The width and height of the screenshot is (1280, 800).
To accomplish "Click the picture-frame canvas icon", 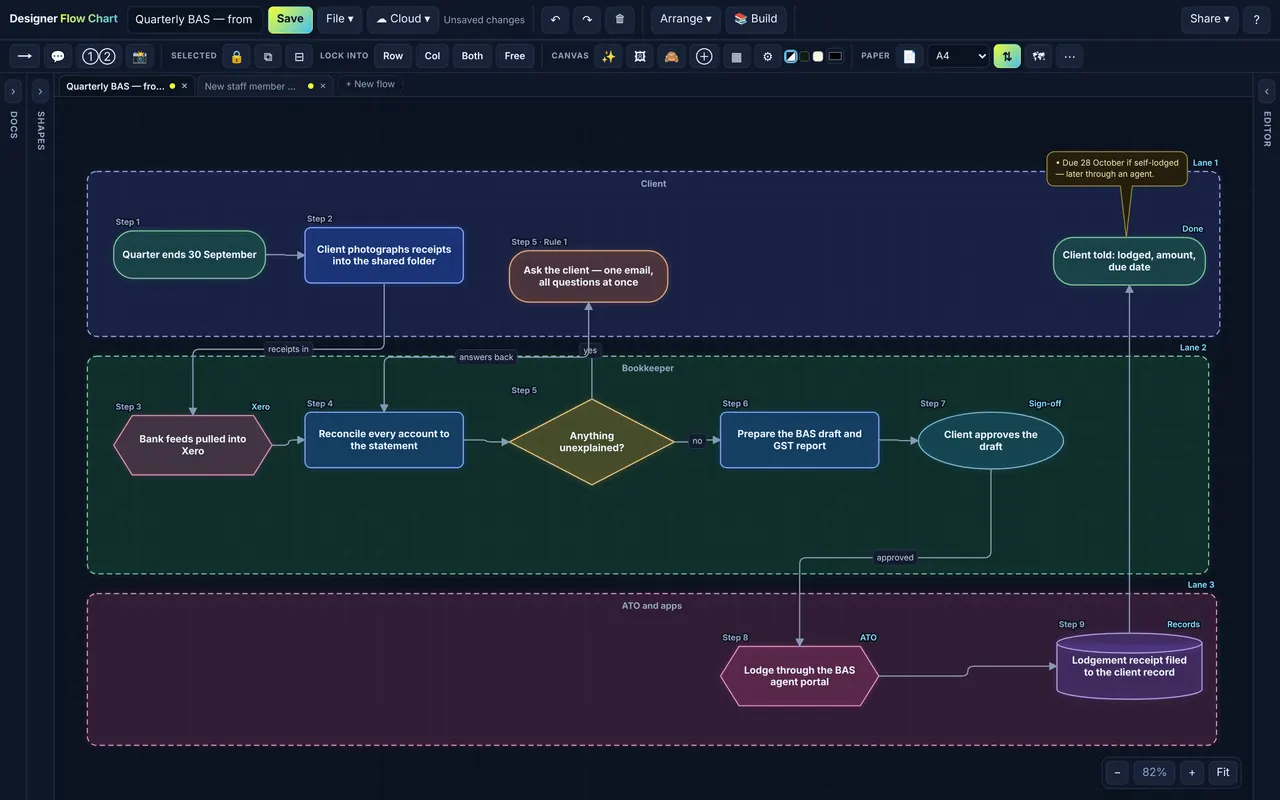I will 640,56.
